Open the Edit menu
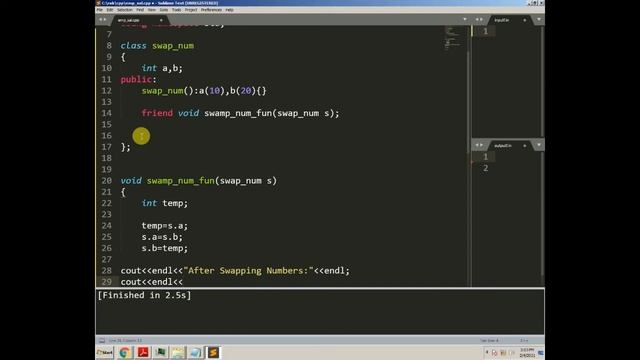640x360 pixels. point(110,10)
